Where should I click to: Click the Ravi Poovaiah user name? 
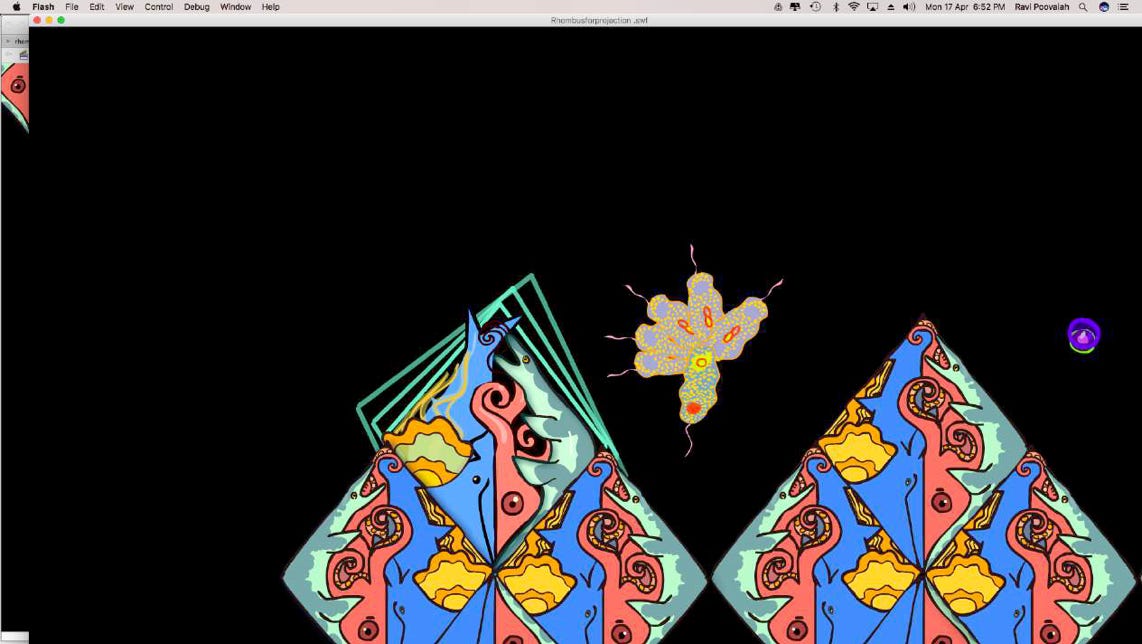click(x=1042, y=7)
